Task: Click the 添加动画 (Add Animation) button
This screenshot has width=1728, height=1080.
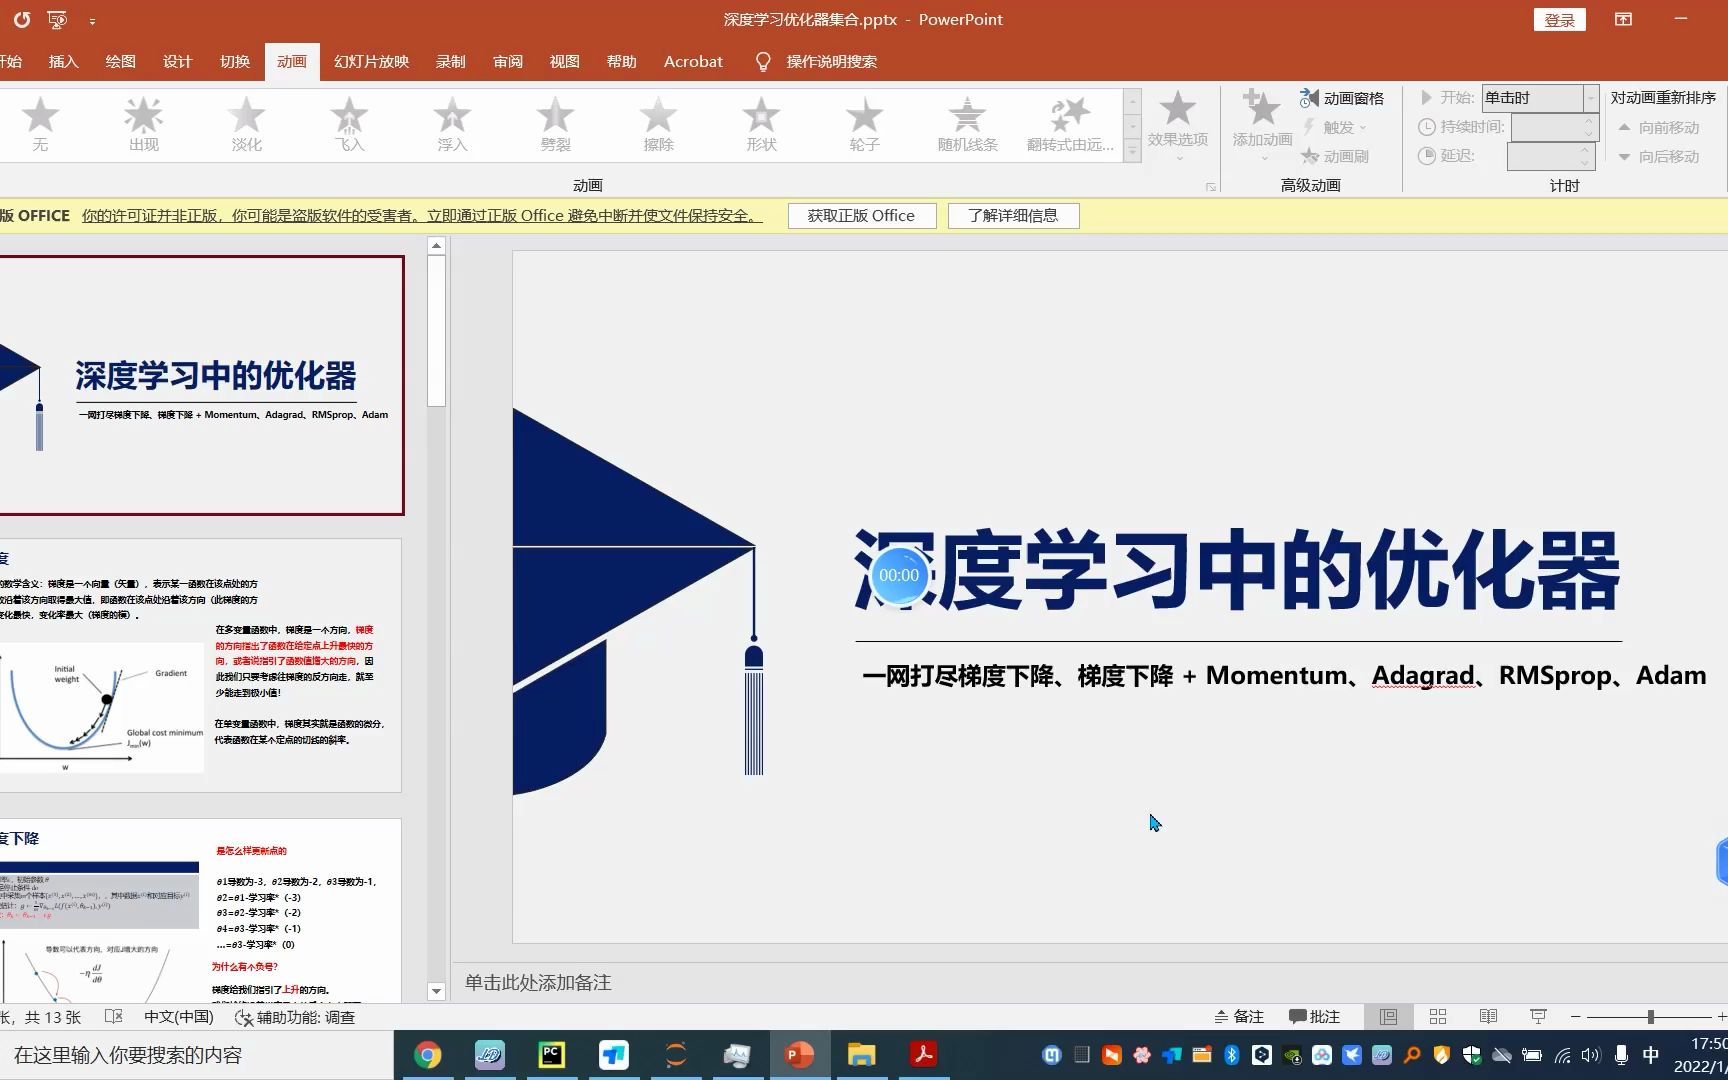Action: point(1260,125)
